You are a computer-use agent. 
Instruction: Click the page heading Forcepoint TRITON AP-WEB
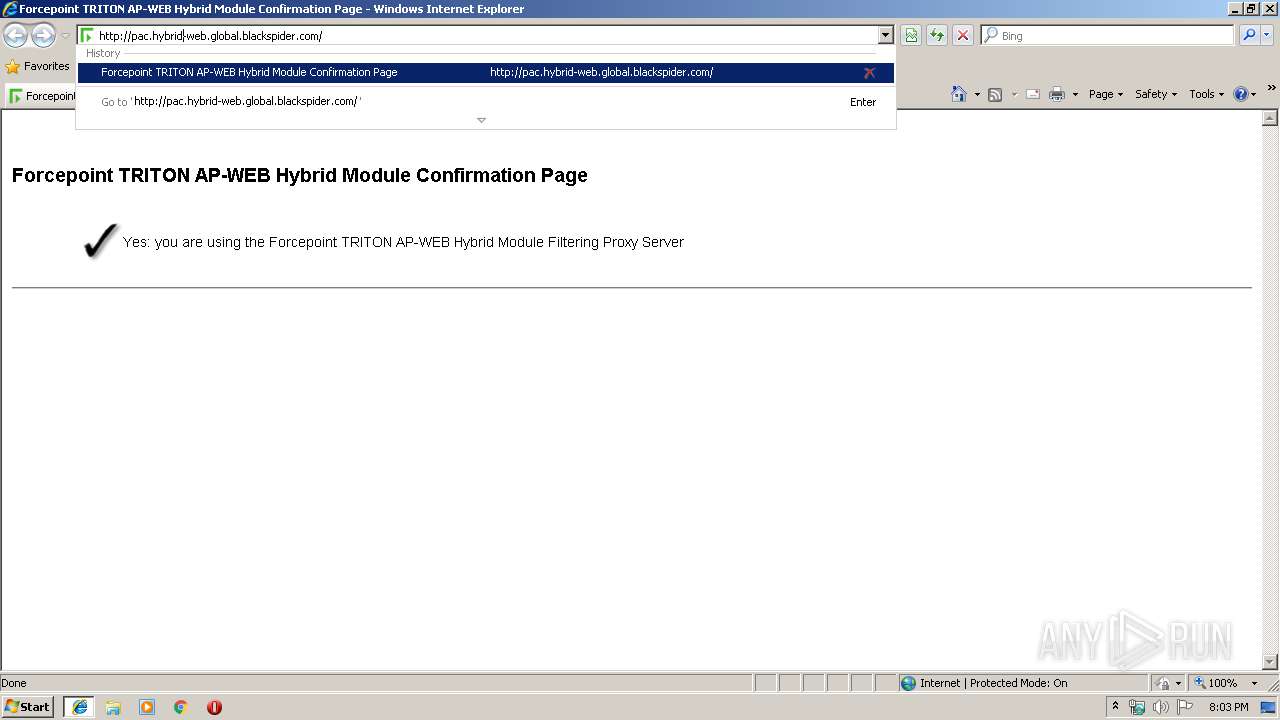point(299,175)
